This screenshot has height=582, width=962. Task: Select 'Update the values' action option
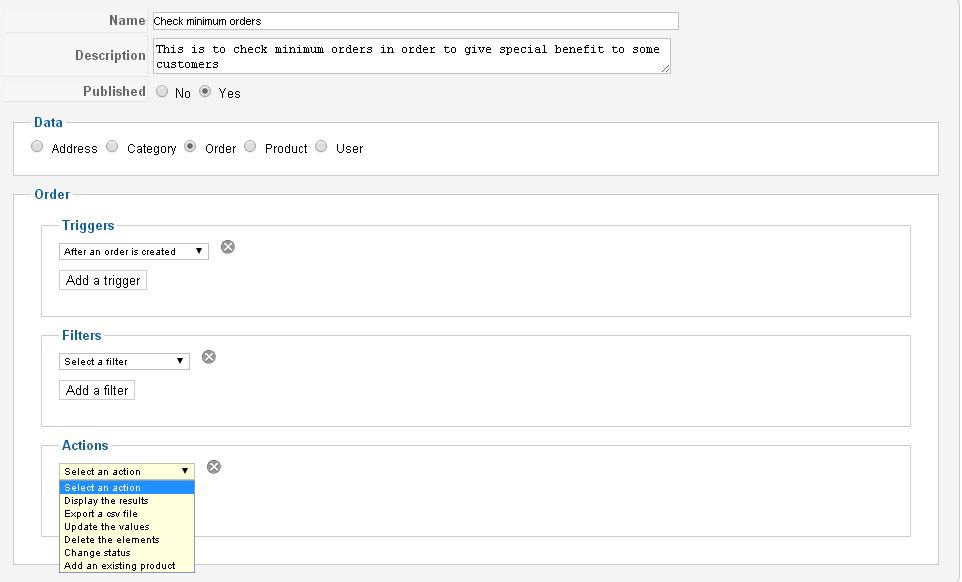[106, 527]
